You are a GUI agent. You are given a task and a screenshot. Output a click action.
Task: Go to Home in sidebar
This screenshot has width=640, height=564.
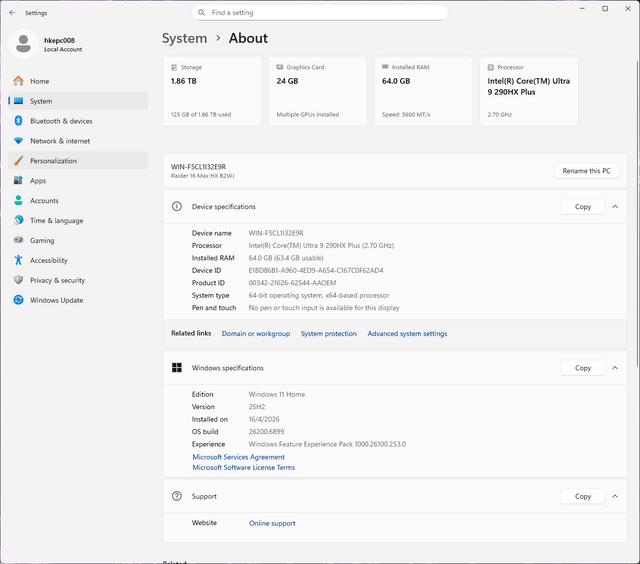click(78, 81)
